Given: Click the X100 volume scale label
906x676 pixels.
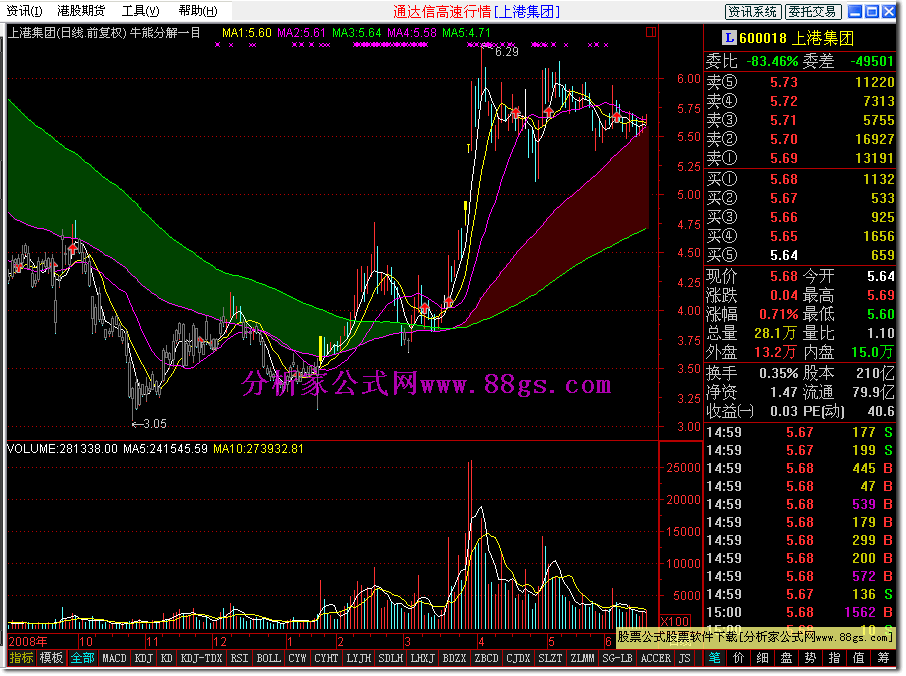Looking at the screenshot, I should pyautogui.click(x=674, y=621).
